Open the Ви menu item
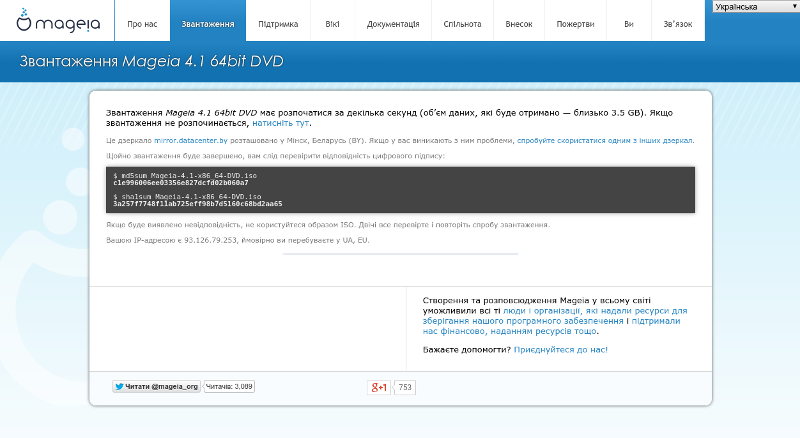The image size is (800, 438). tap(628, 22)
